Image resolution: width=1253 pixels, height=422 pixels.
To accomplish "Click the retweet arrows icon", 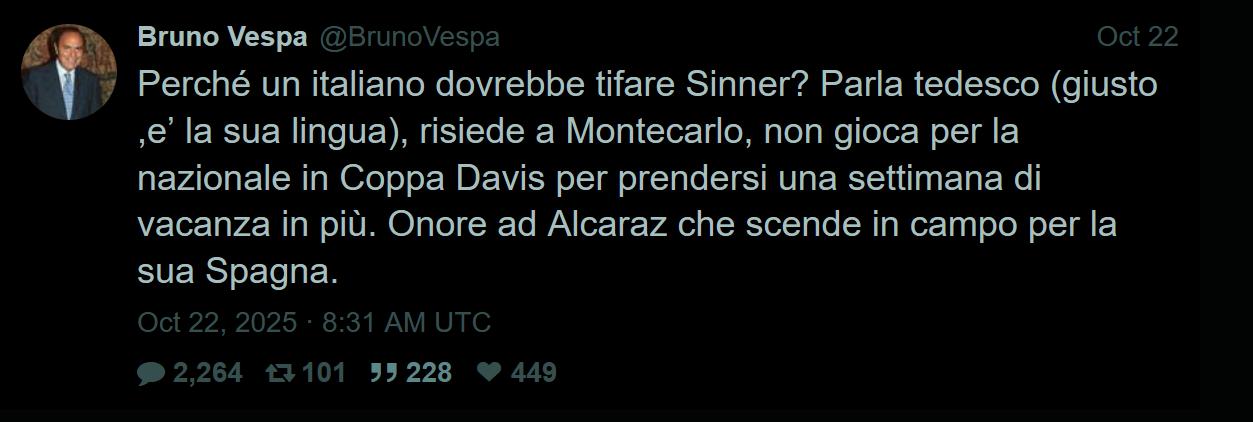I will pos(279,373).
